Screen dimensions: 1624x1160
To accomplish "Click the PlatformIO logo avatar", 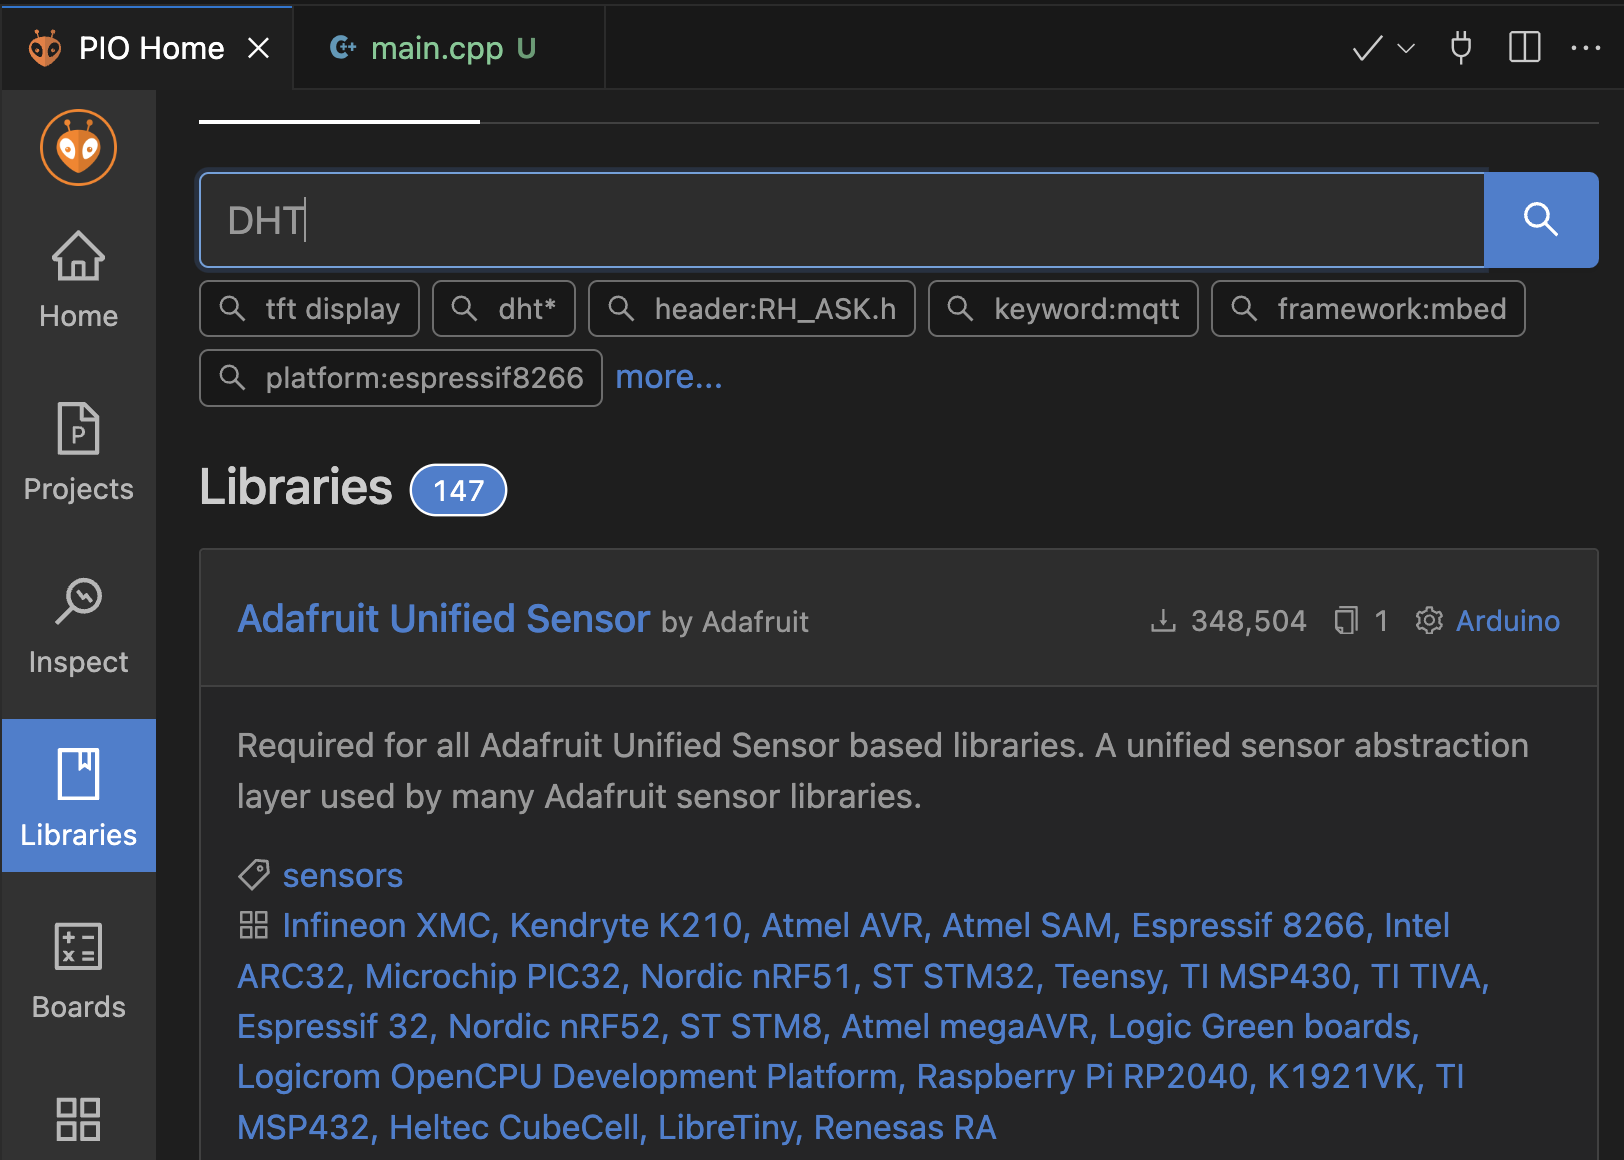I will point(78,147).
